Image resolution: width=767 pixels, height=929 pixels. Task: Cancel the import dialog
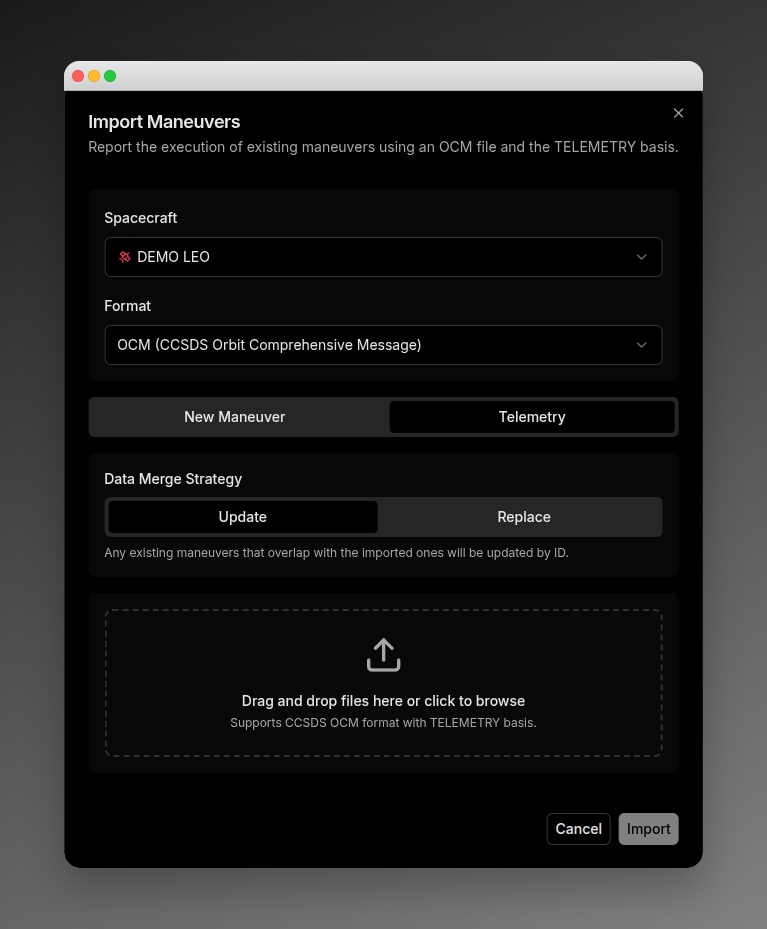coord(578,829)
